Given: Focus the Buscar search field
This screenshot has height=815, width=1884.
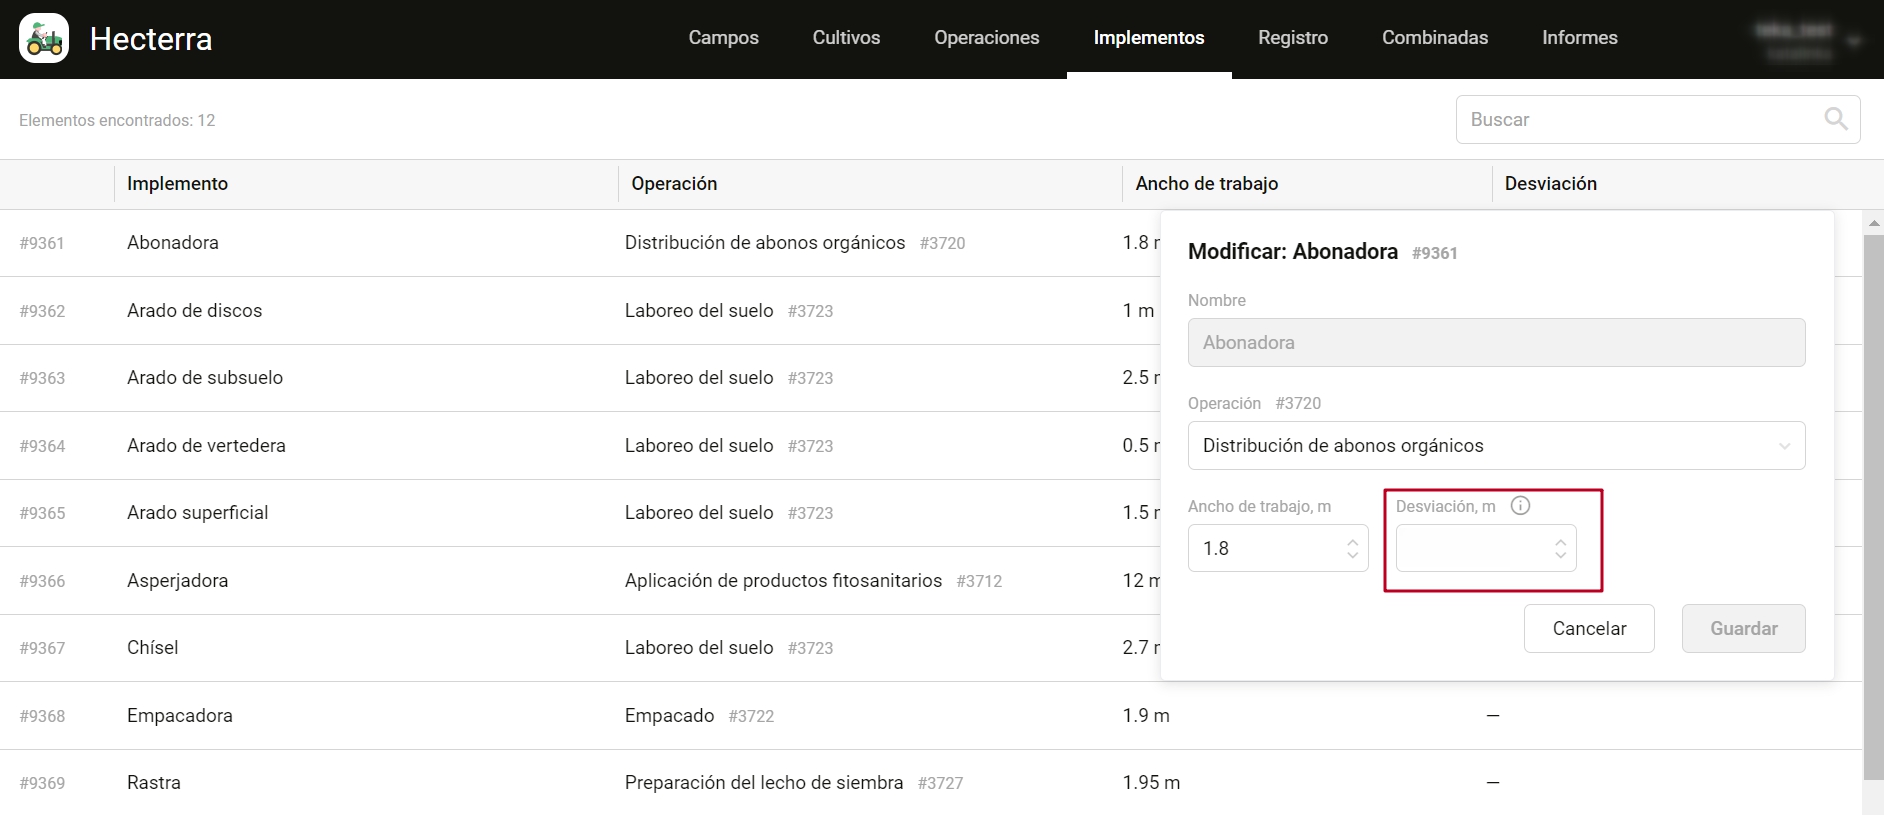Looking at the screenshot, I should (x=1640, y=120).
